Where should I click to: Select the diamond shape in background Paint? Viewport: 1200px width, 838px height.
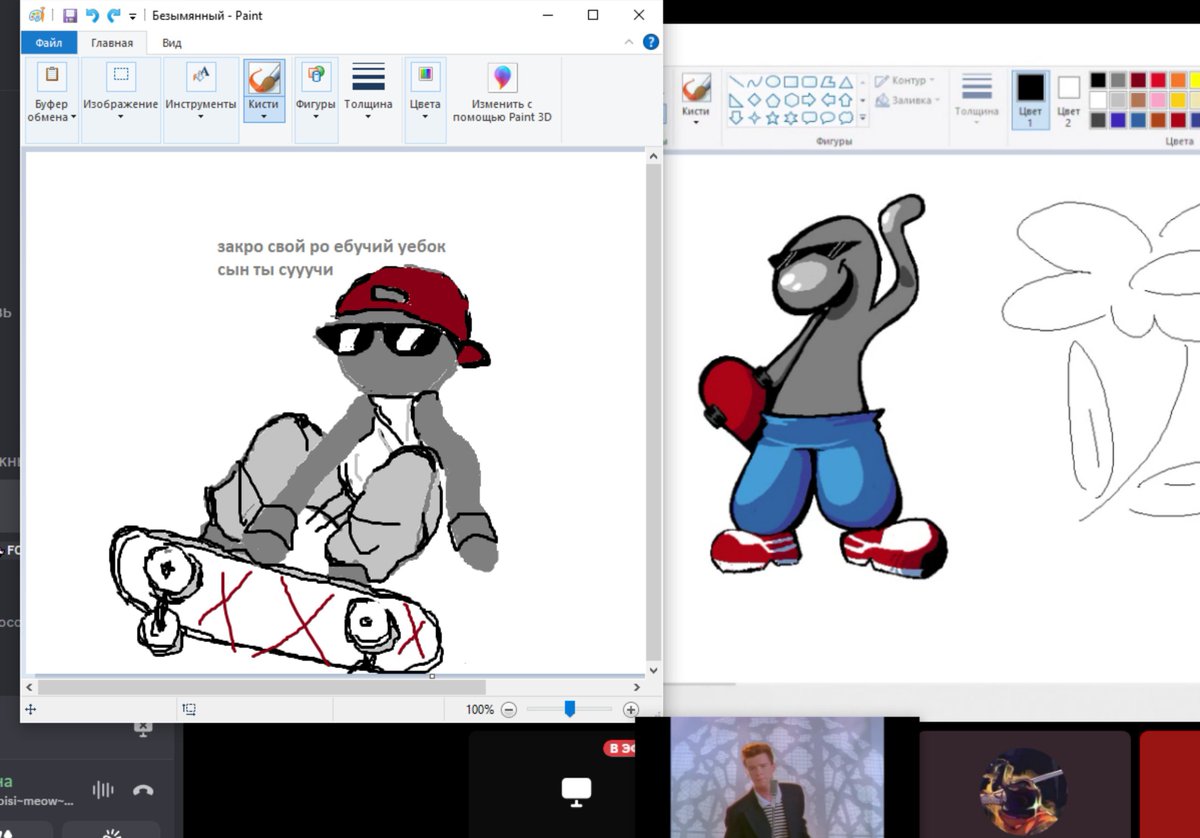click(x=755, y=100)
